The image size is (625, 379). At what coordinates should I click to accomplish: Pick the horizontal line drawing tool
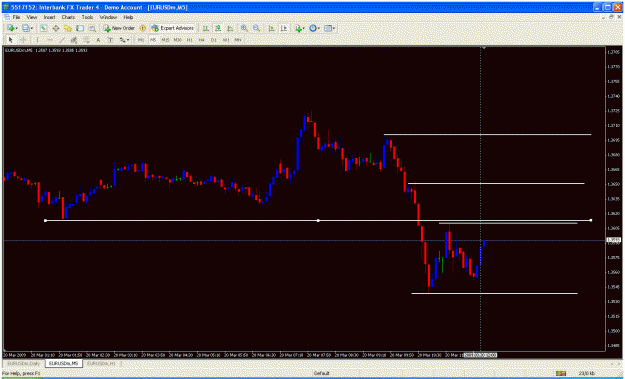click(50, 39)
